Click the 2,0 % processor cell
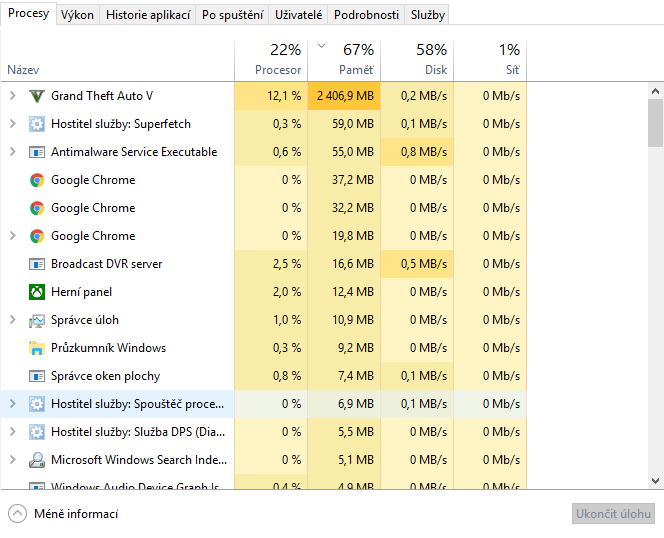The width and height of the screenshot is (664, 538). [x=271, y=291]
